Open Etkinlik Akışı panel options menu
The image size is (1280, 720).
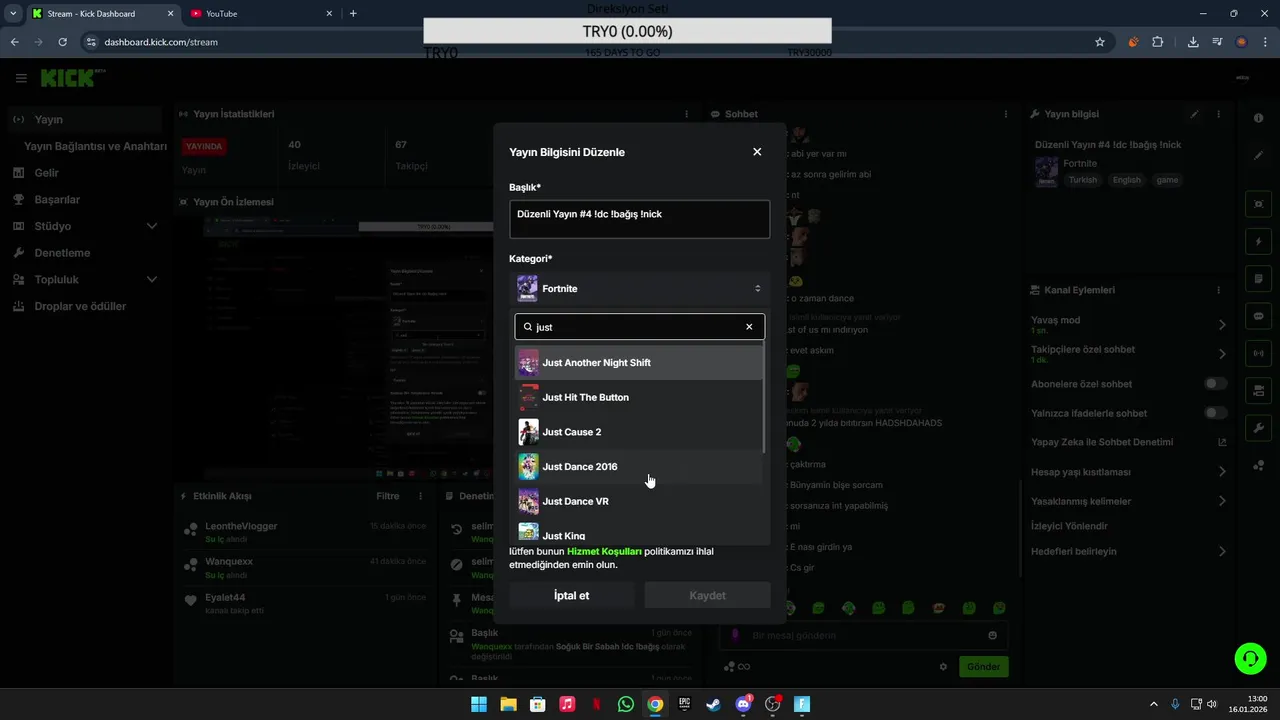(420, 496)
